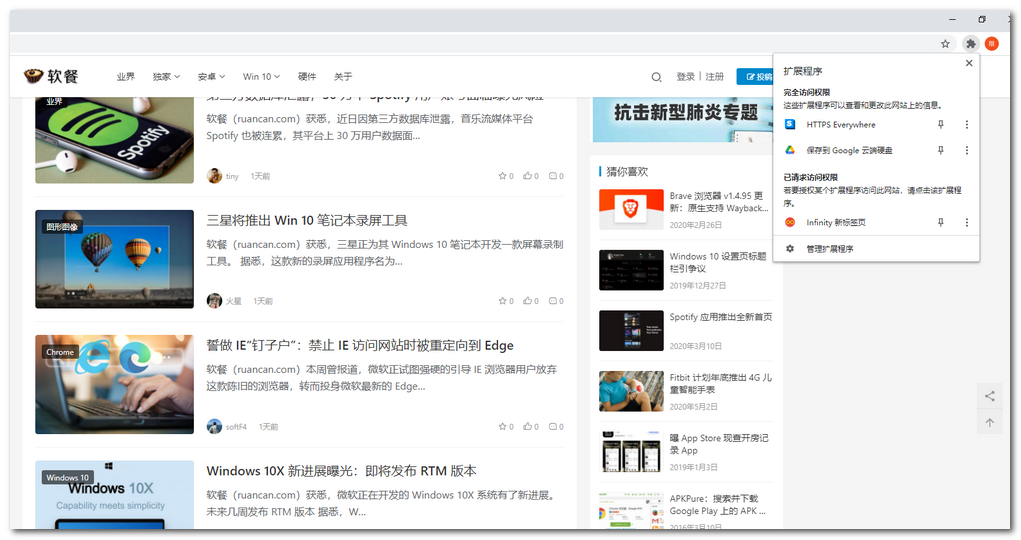Click the HTTPS Everywhere extension icon
1021x540 pixels.
(x=790, y=124)
